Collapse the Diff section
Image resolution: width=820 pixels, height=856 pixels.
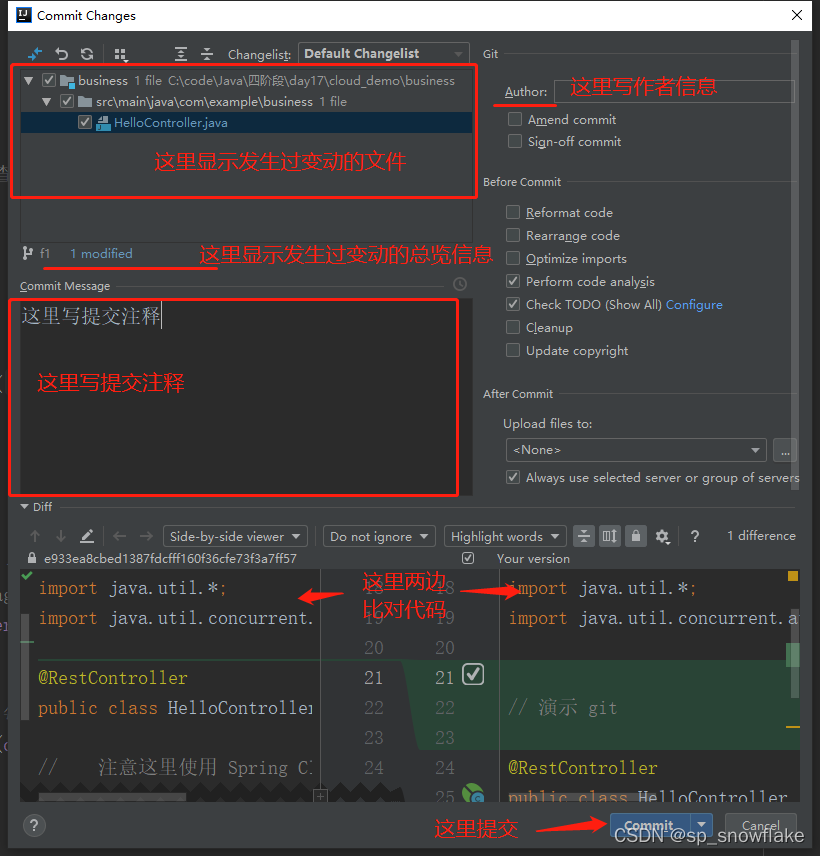(x=25, y=507)
